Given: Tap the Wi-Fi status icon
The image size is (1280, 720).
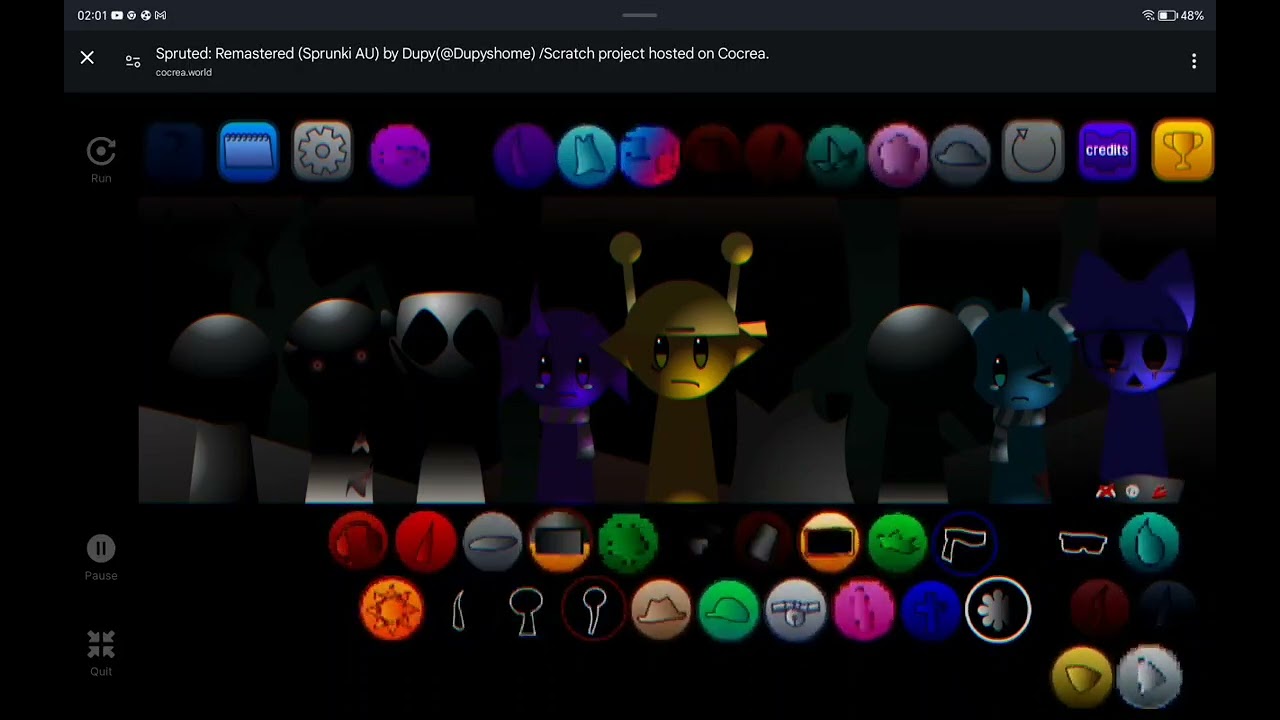Looking at the screenshot, I should click(1148, 16).
